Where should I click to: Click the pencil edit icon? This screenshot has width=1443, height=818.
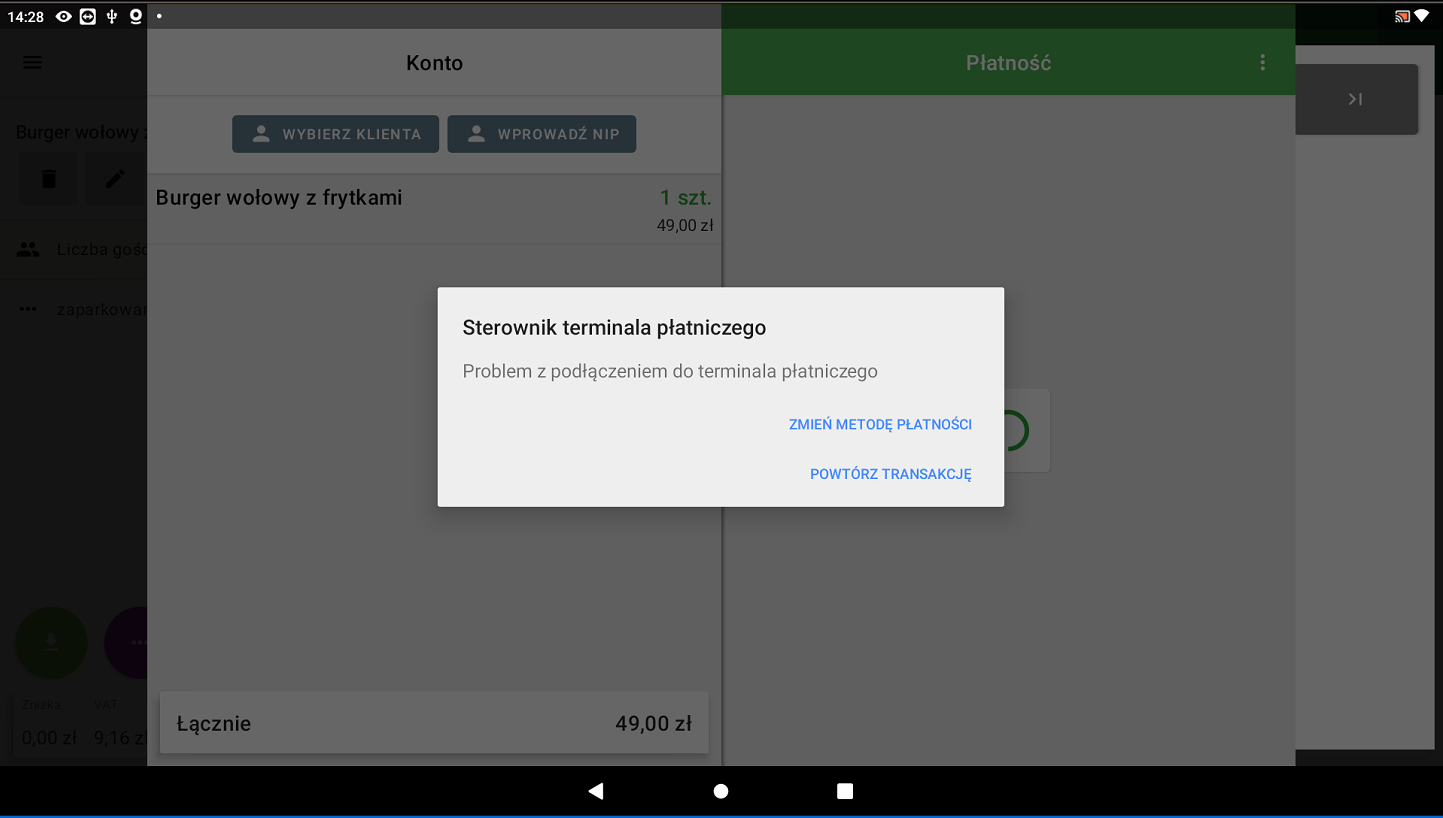coord(116,179)
